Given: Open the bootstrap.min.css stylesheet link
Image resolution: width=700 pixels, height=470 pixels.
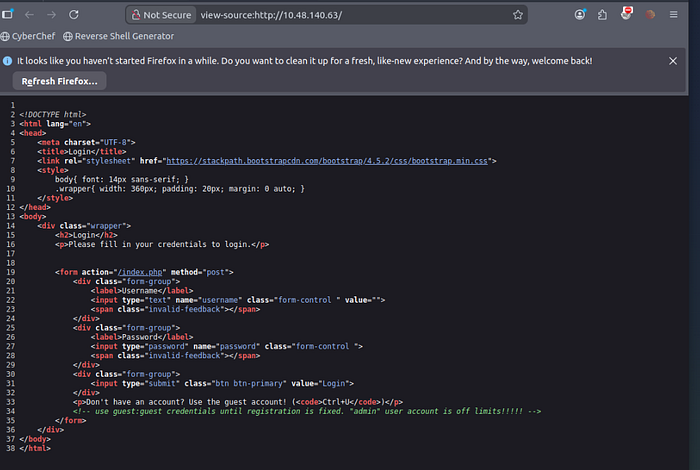Looking at the screenshot, I should click(x=327, y=161).
